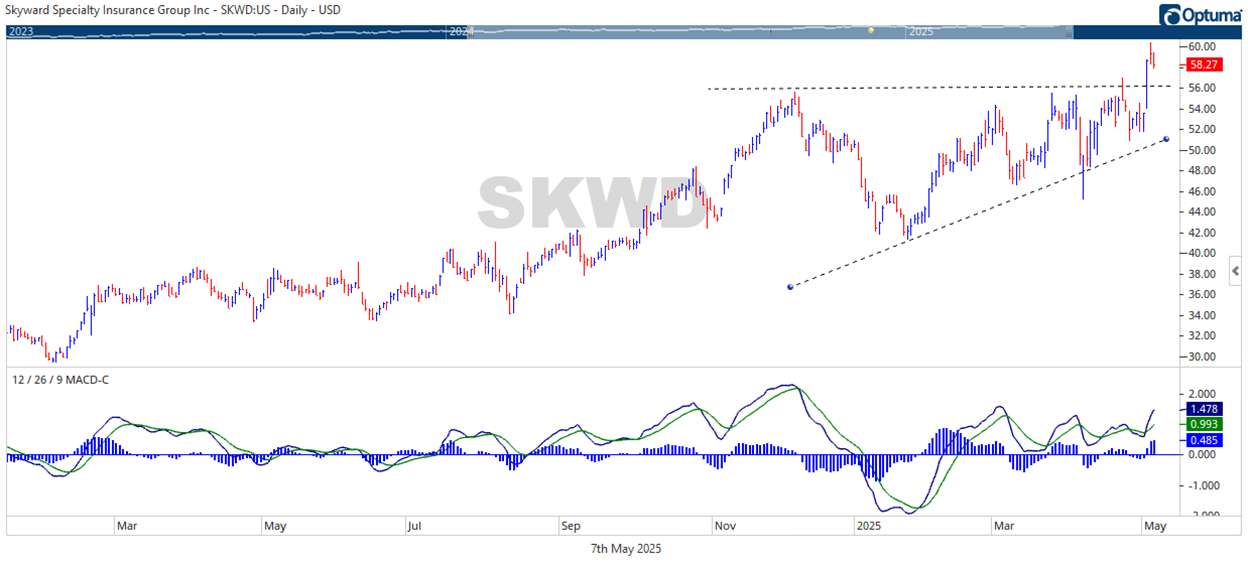
Task: Click the 30.00 price axis label
Action: (x=1202, y=357)
